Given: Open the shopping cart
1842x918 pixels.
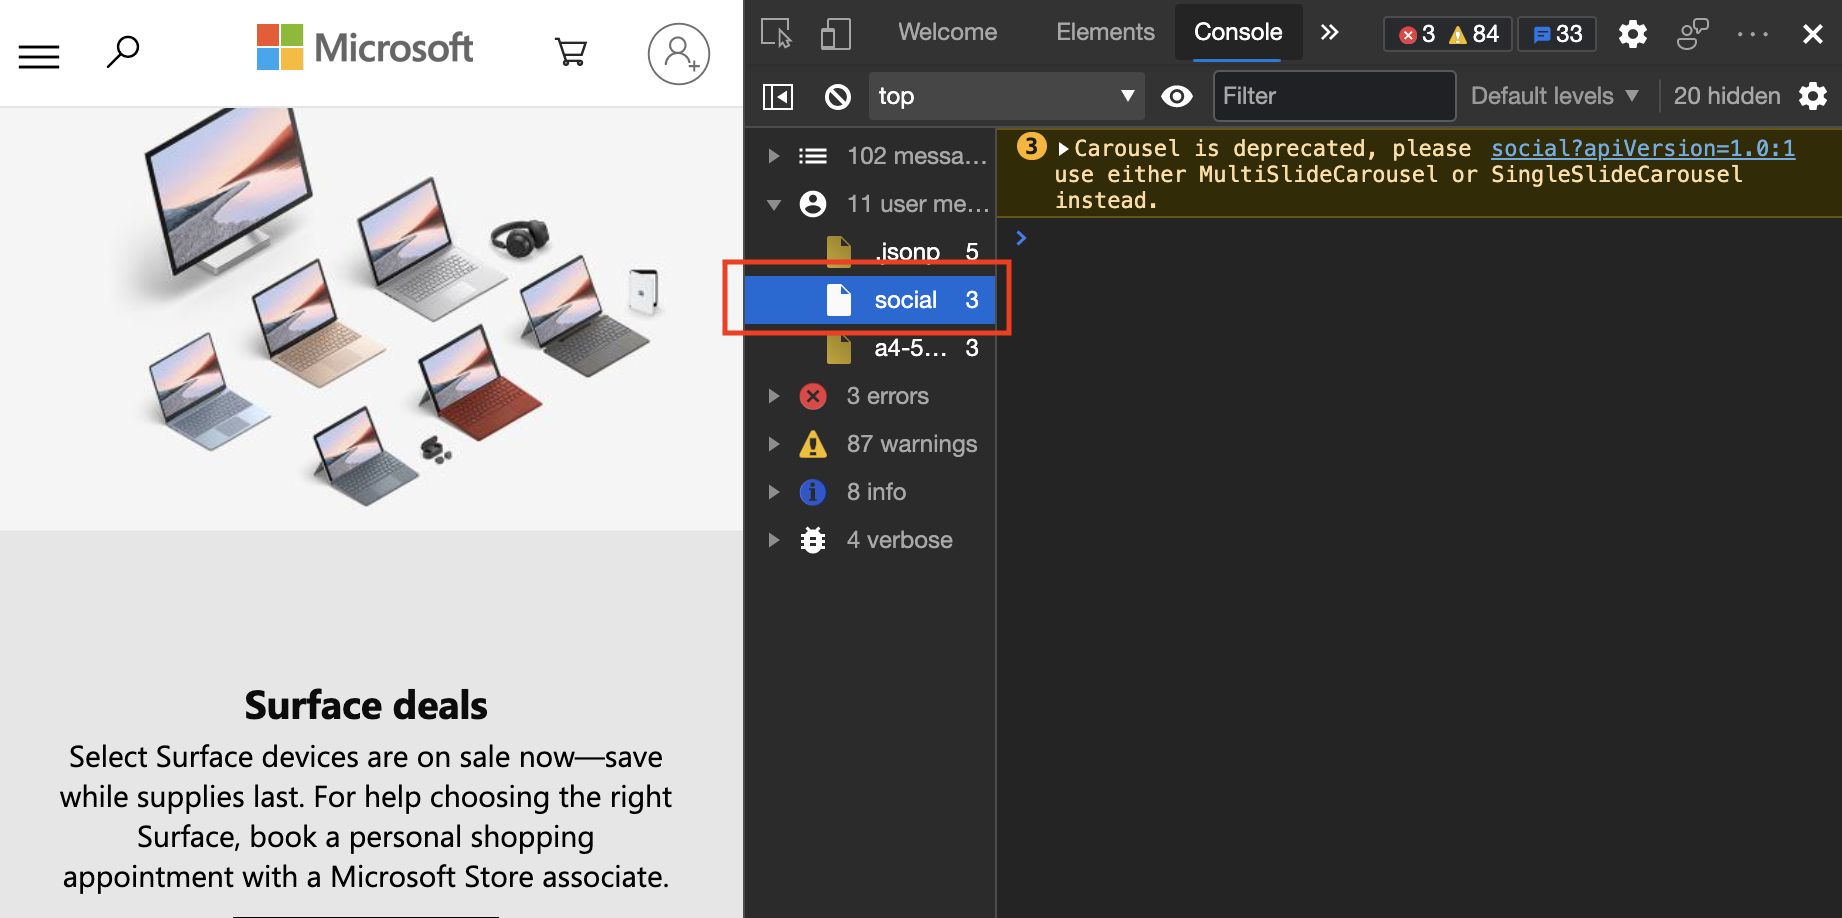Looking at the screenshot, I should click(571, 52).
